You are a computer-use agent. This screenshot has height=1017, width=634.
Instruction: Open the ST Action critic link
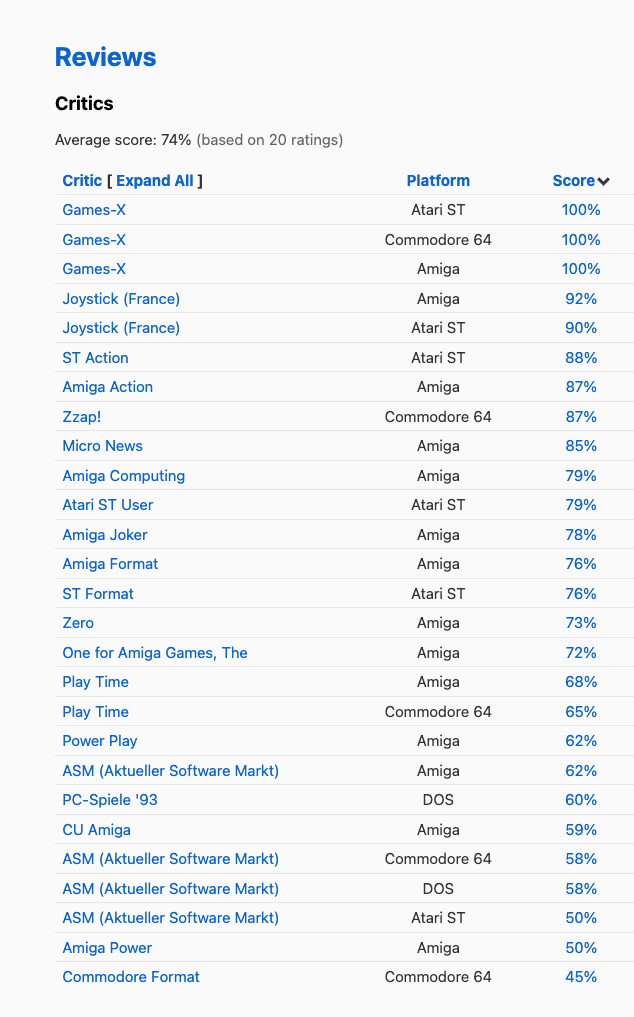click(x=95, y=357)
